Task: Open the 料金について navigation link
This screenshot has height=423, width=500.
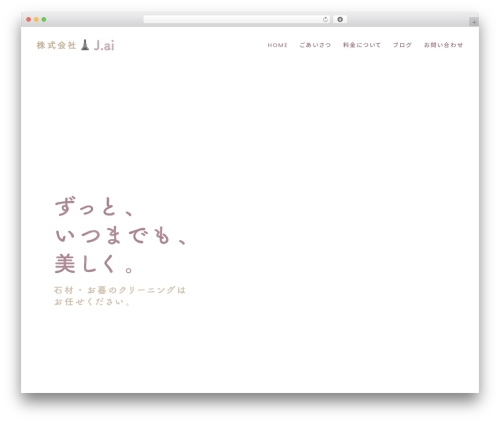Action: 362,45
